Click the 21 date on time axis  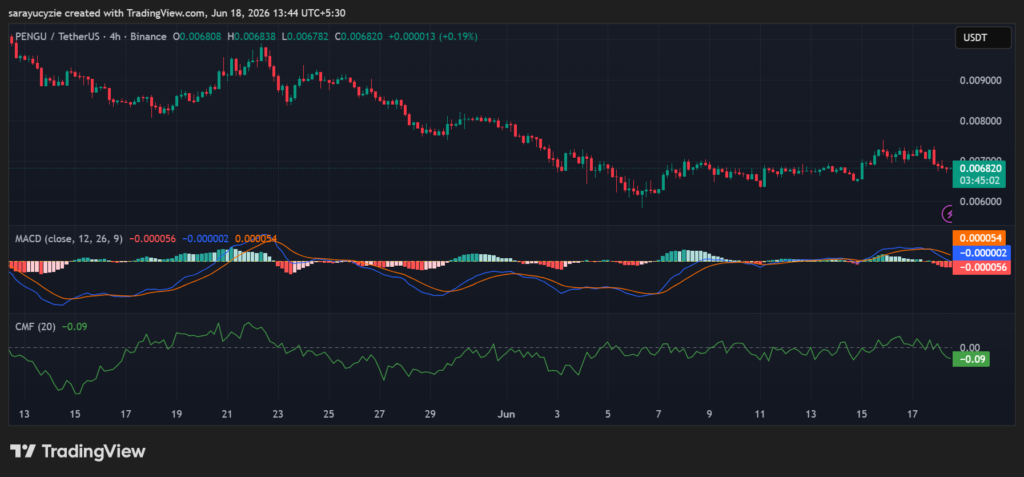pyautogui.click(x=227, y=414)
